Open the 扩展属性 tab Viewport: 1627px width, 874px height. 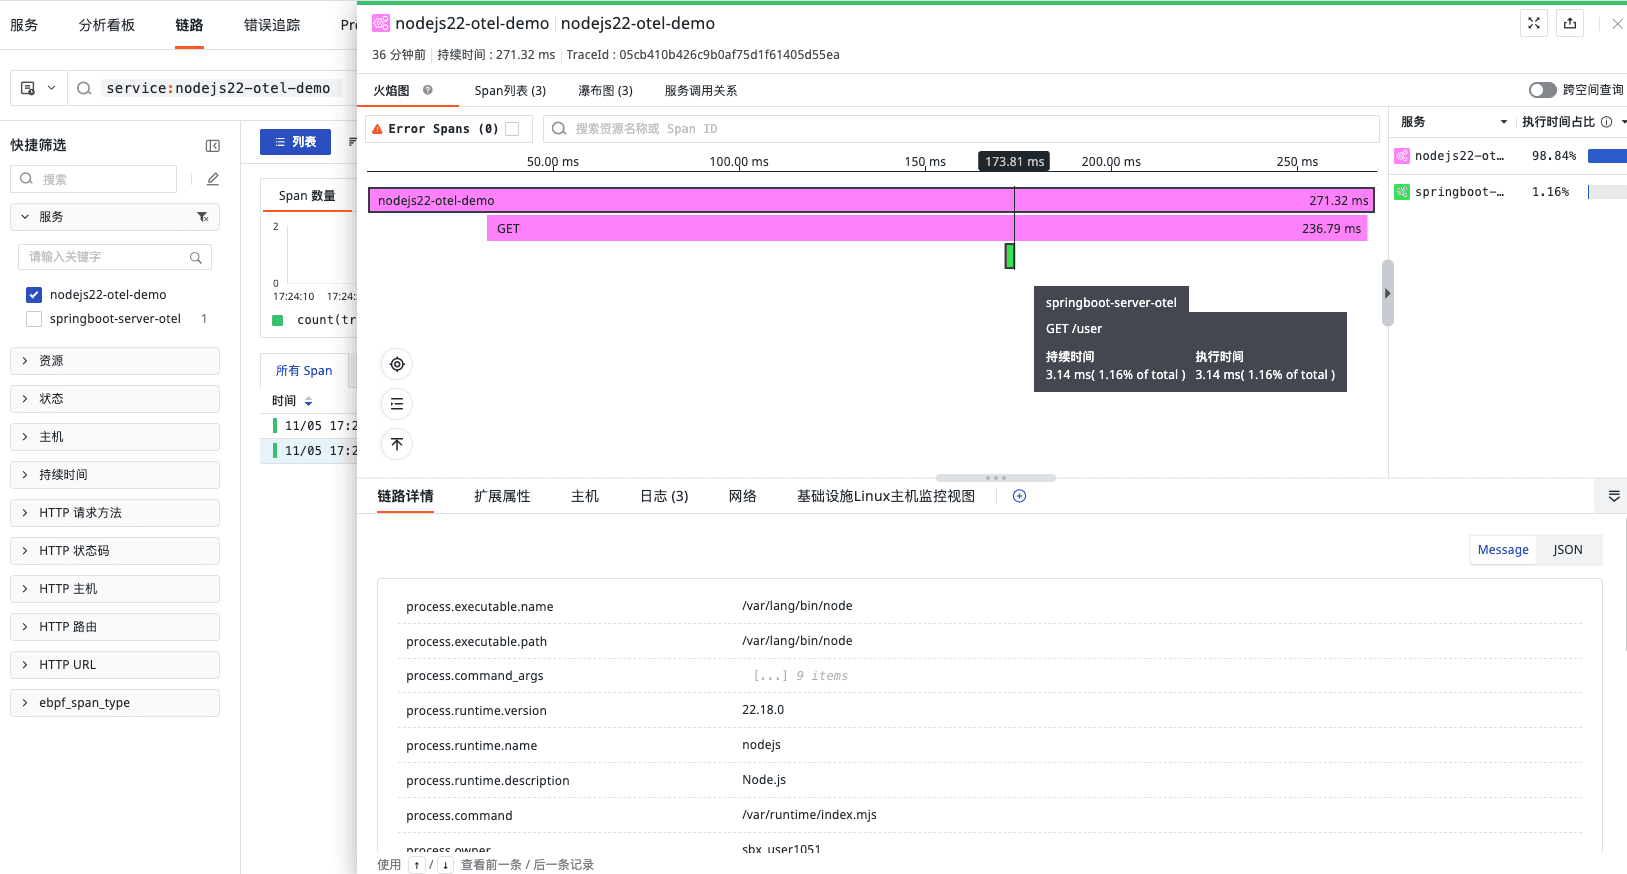point(502,496)
